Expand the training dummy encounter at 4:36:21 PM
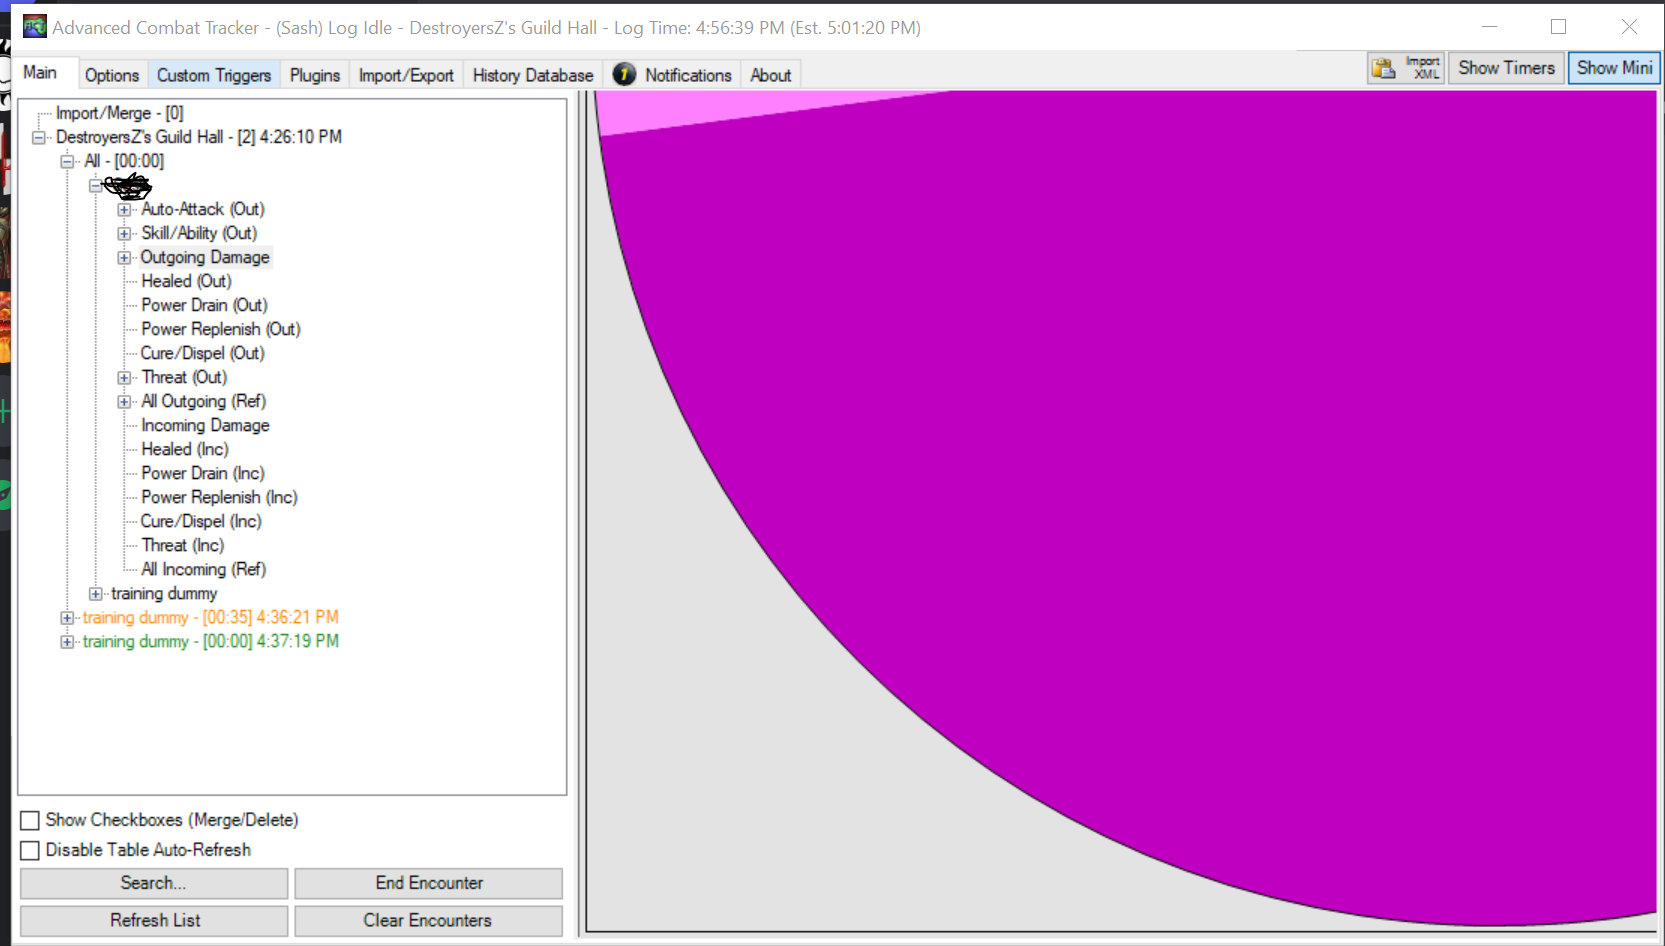The height and width of the screenshot is (946, 1665). point(66,617)
